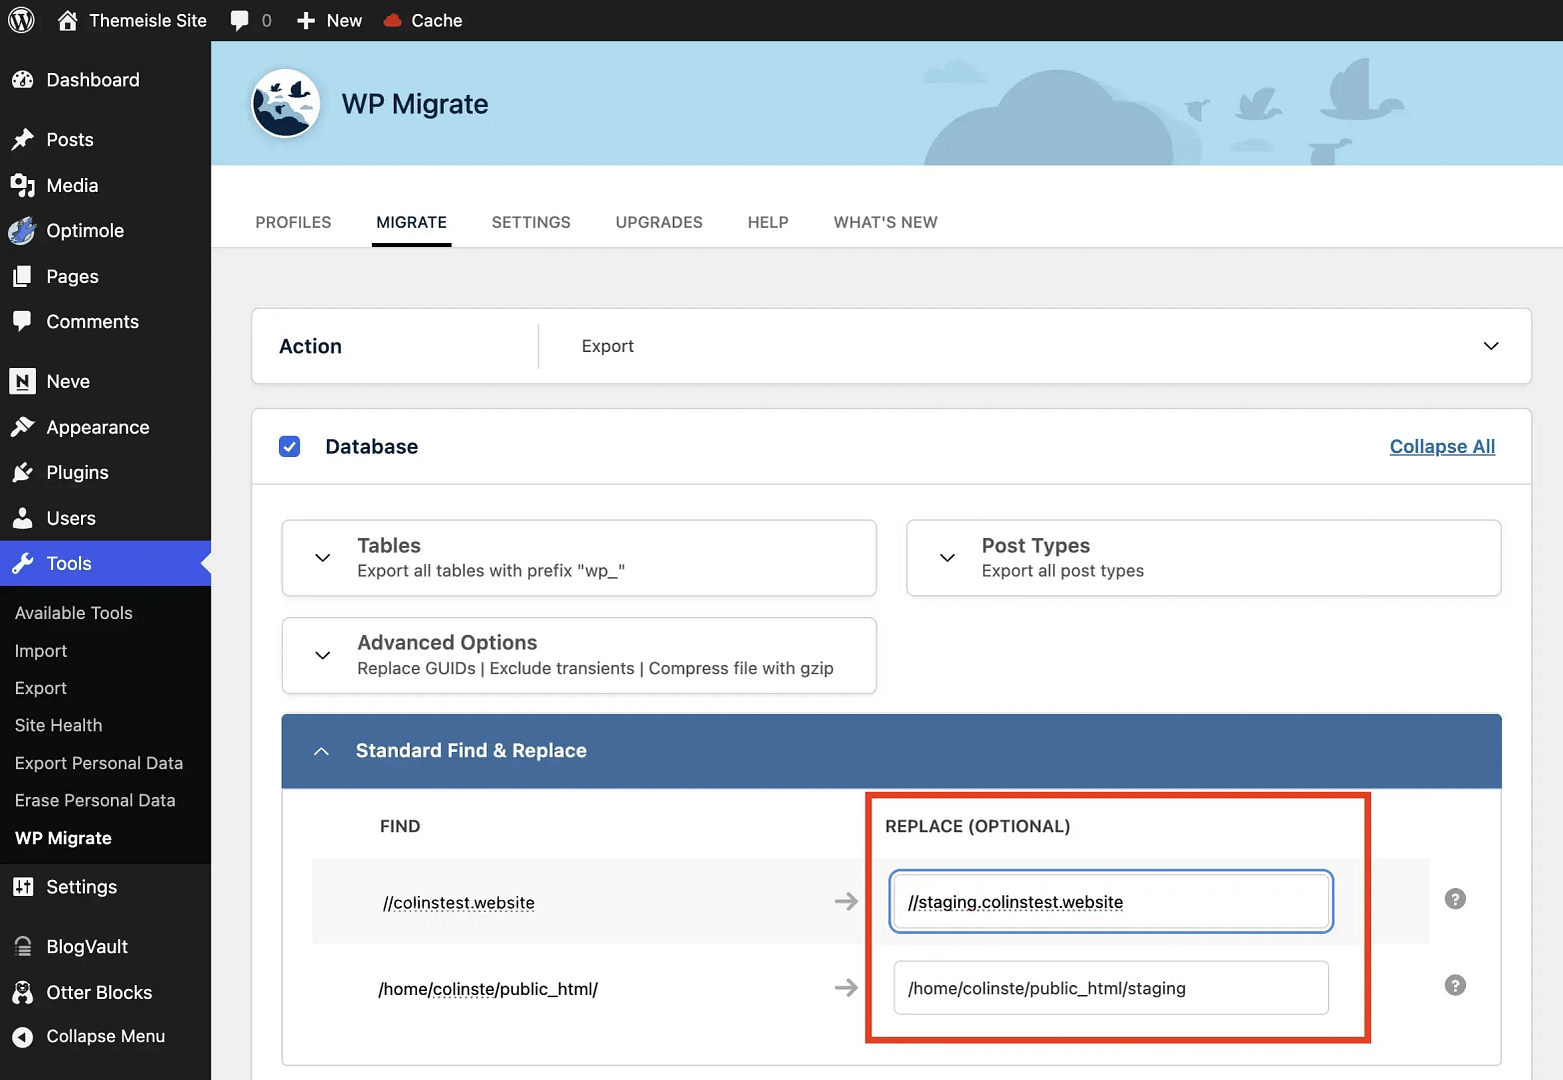Click the Media icon in sidebar
1563x1080 pixels.
point(22,185)
